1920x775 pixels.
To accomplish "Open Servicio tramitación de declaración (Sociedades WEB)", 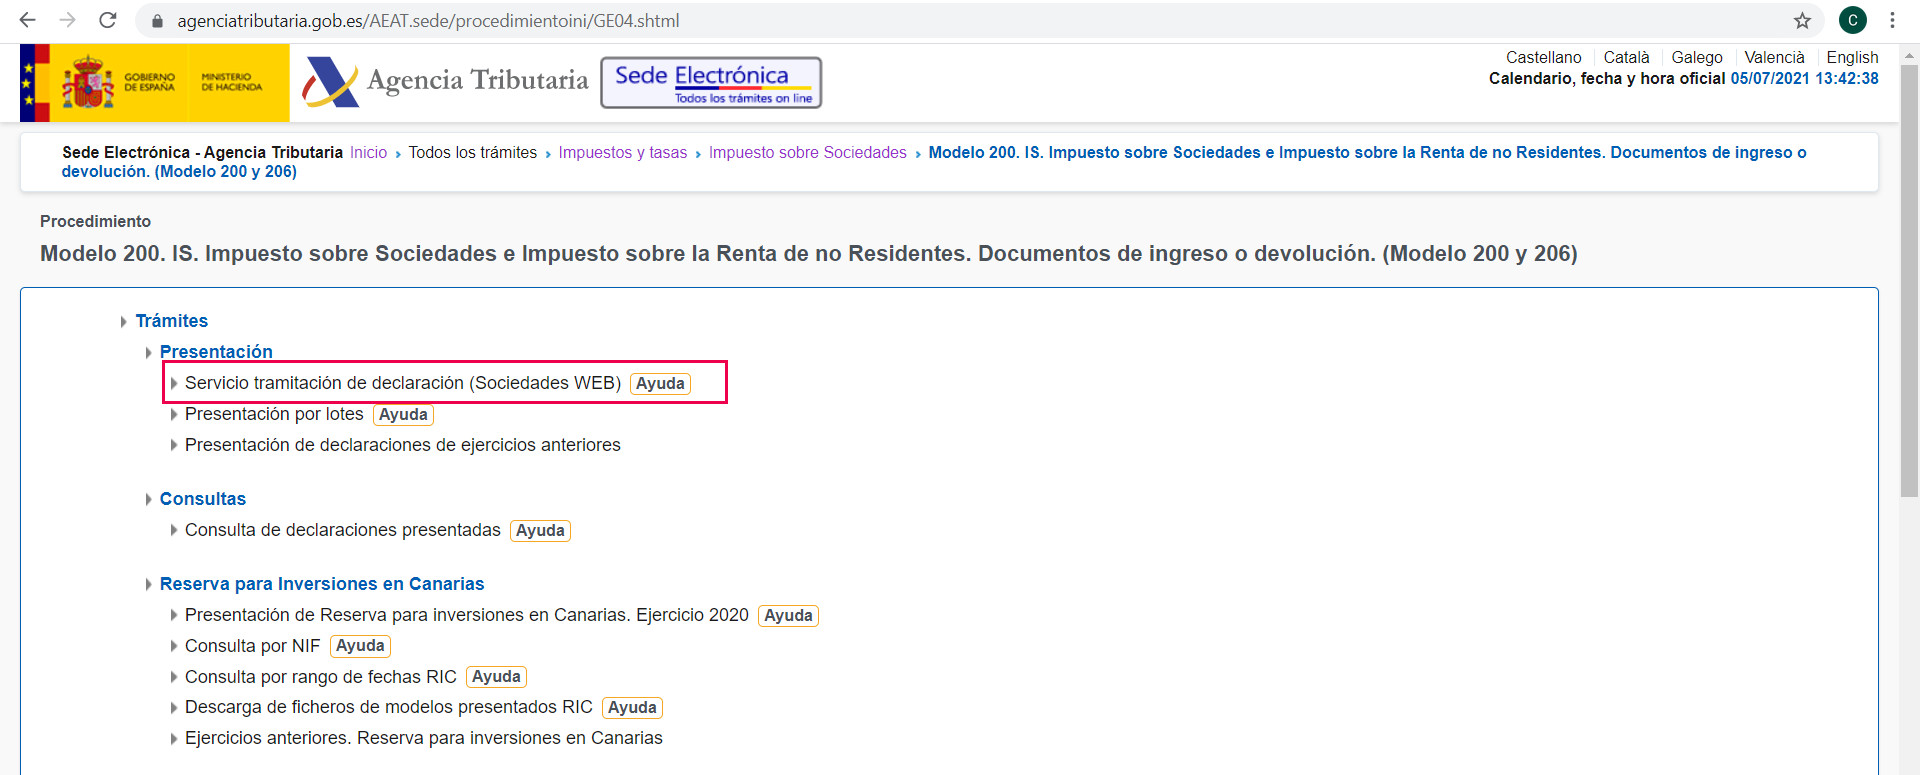I will (x=403, y=383).
